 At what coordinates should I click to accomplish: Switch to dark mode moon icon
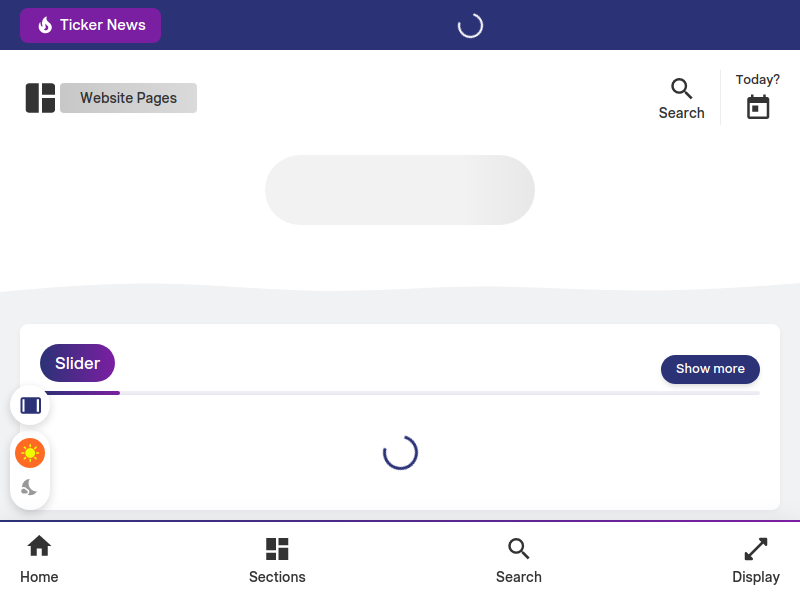29,487
